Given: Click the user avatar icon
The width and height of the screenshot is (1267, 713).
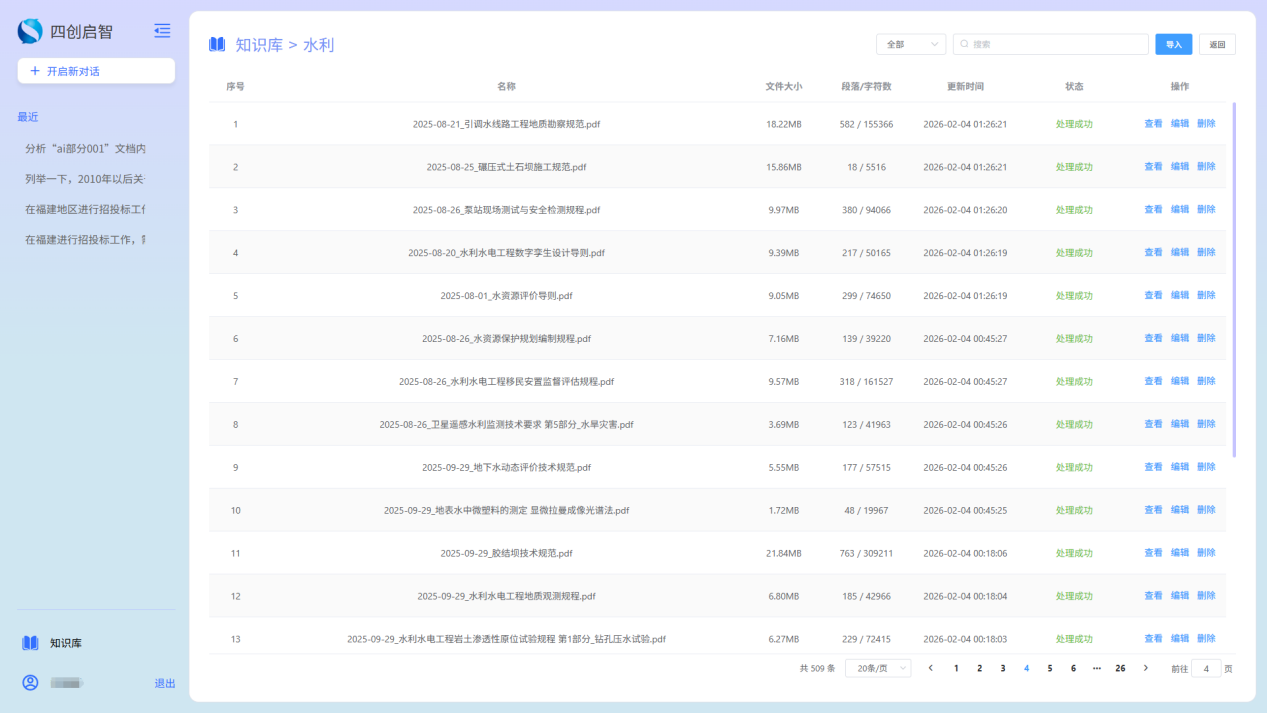Looking at the screenshot, I should point(31,683).
